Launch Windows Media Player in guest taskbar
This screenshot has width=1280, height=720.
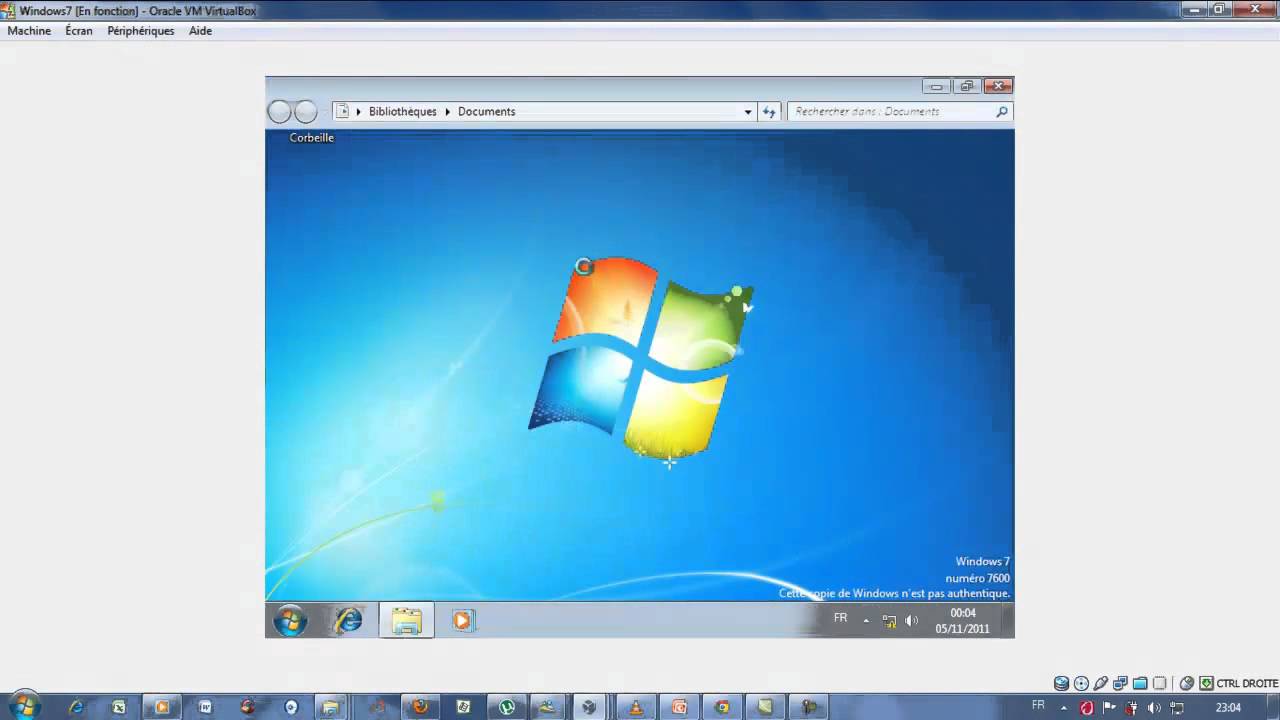[462, 620]
